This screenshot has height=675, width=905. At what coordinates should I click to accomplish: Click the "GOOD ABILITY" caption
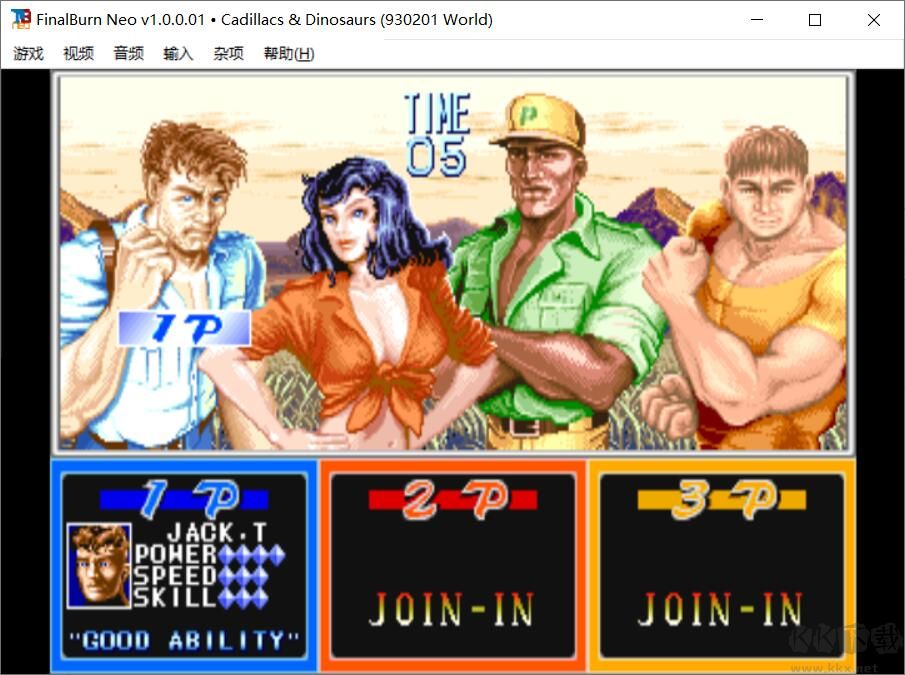pos(184,640)
